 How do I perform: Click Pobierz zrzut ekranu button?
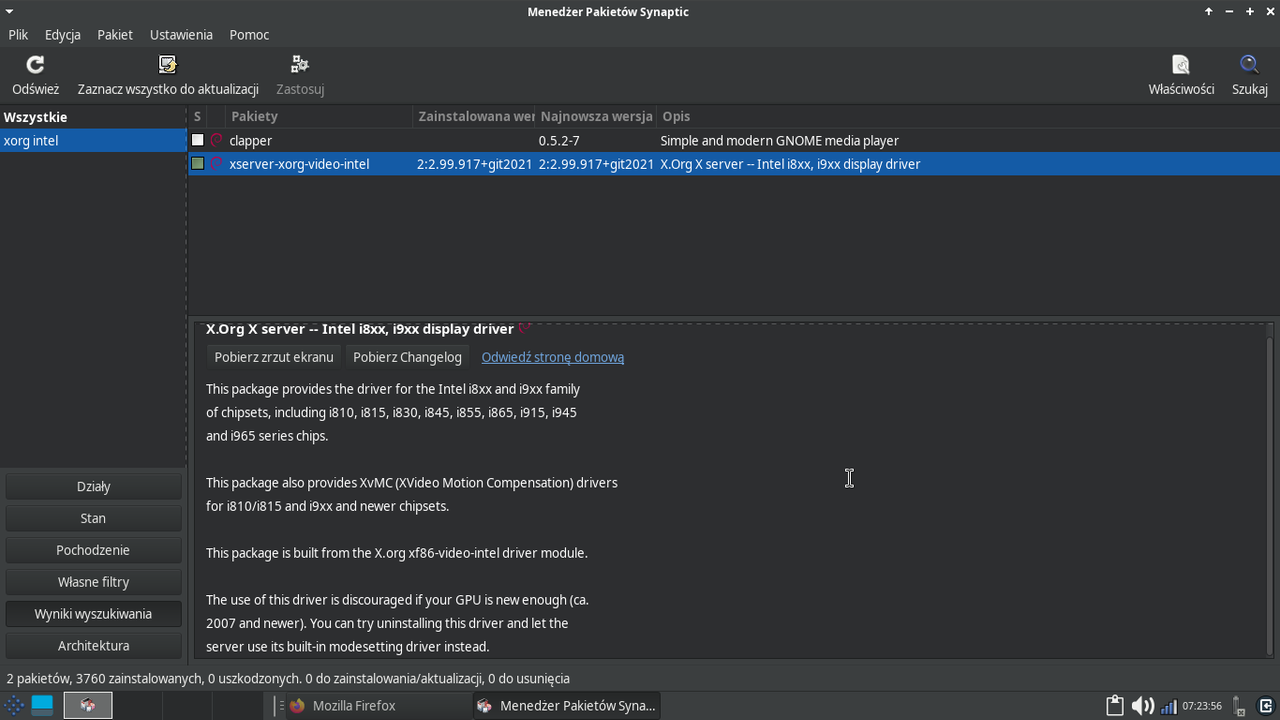274,357
